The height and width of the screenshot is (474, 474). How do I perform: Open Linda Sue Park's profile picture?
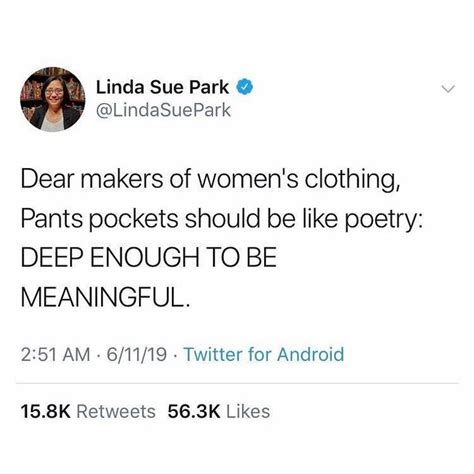coord(53,99)
